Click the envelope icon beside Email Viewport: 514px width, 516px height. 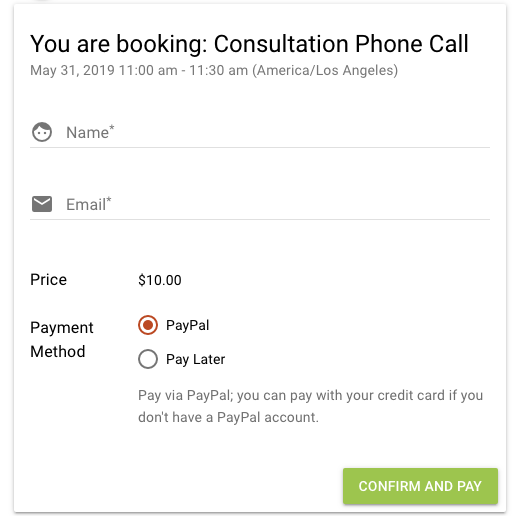click(x=42, y=204)
